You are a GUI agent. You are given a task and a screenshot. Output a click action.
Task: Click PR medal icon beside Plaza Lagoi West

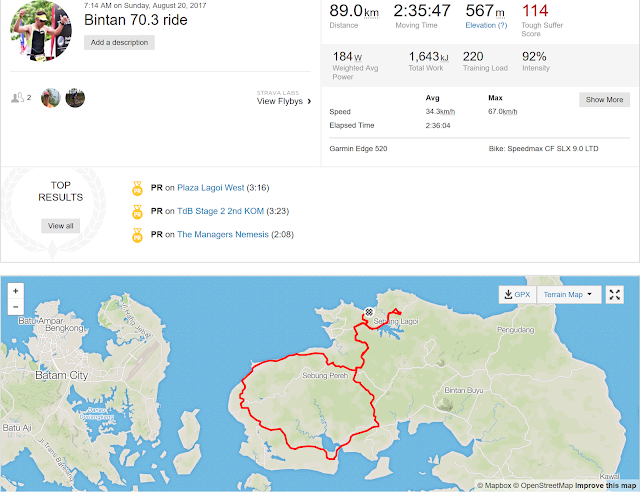click(137, 188)
